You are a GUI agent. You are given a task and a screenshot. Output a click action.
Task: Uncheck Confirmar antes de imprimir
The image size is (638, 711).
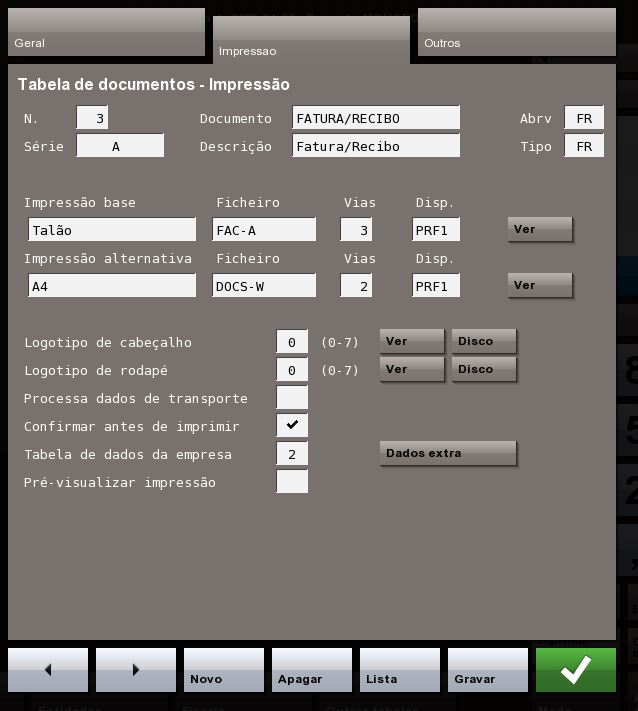(292, 426)
